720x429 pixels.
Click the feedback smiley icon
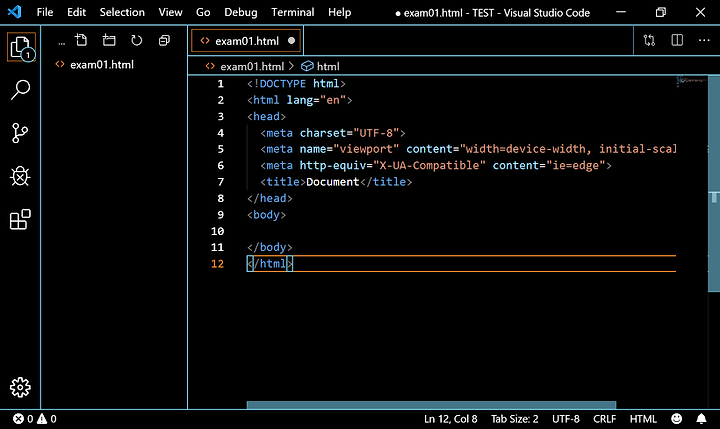(x=676, y=418)
